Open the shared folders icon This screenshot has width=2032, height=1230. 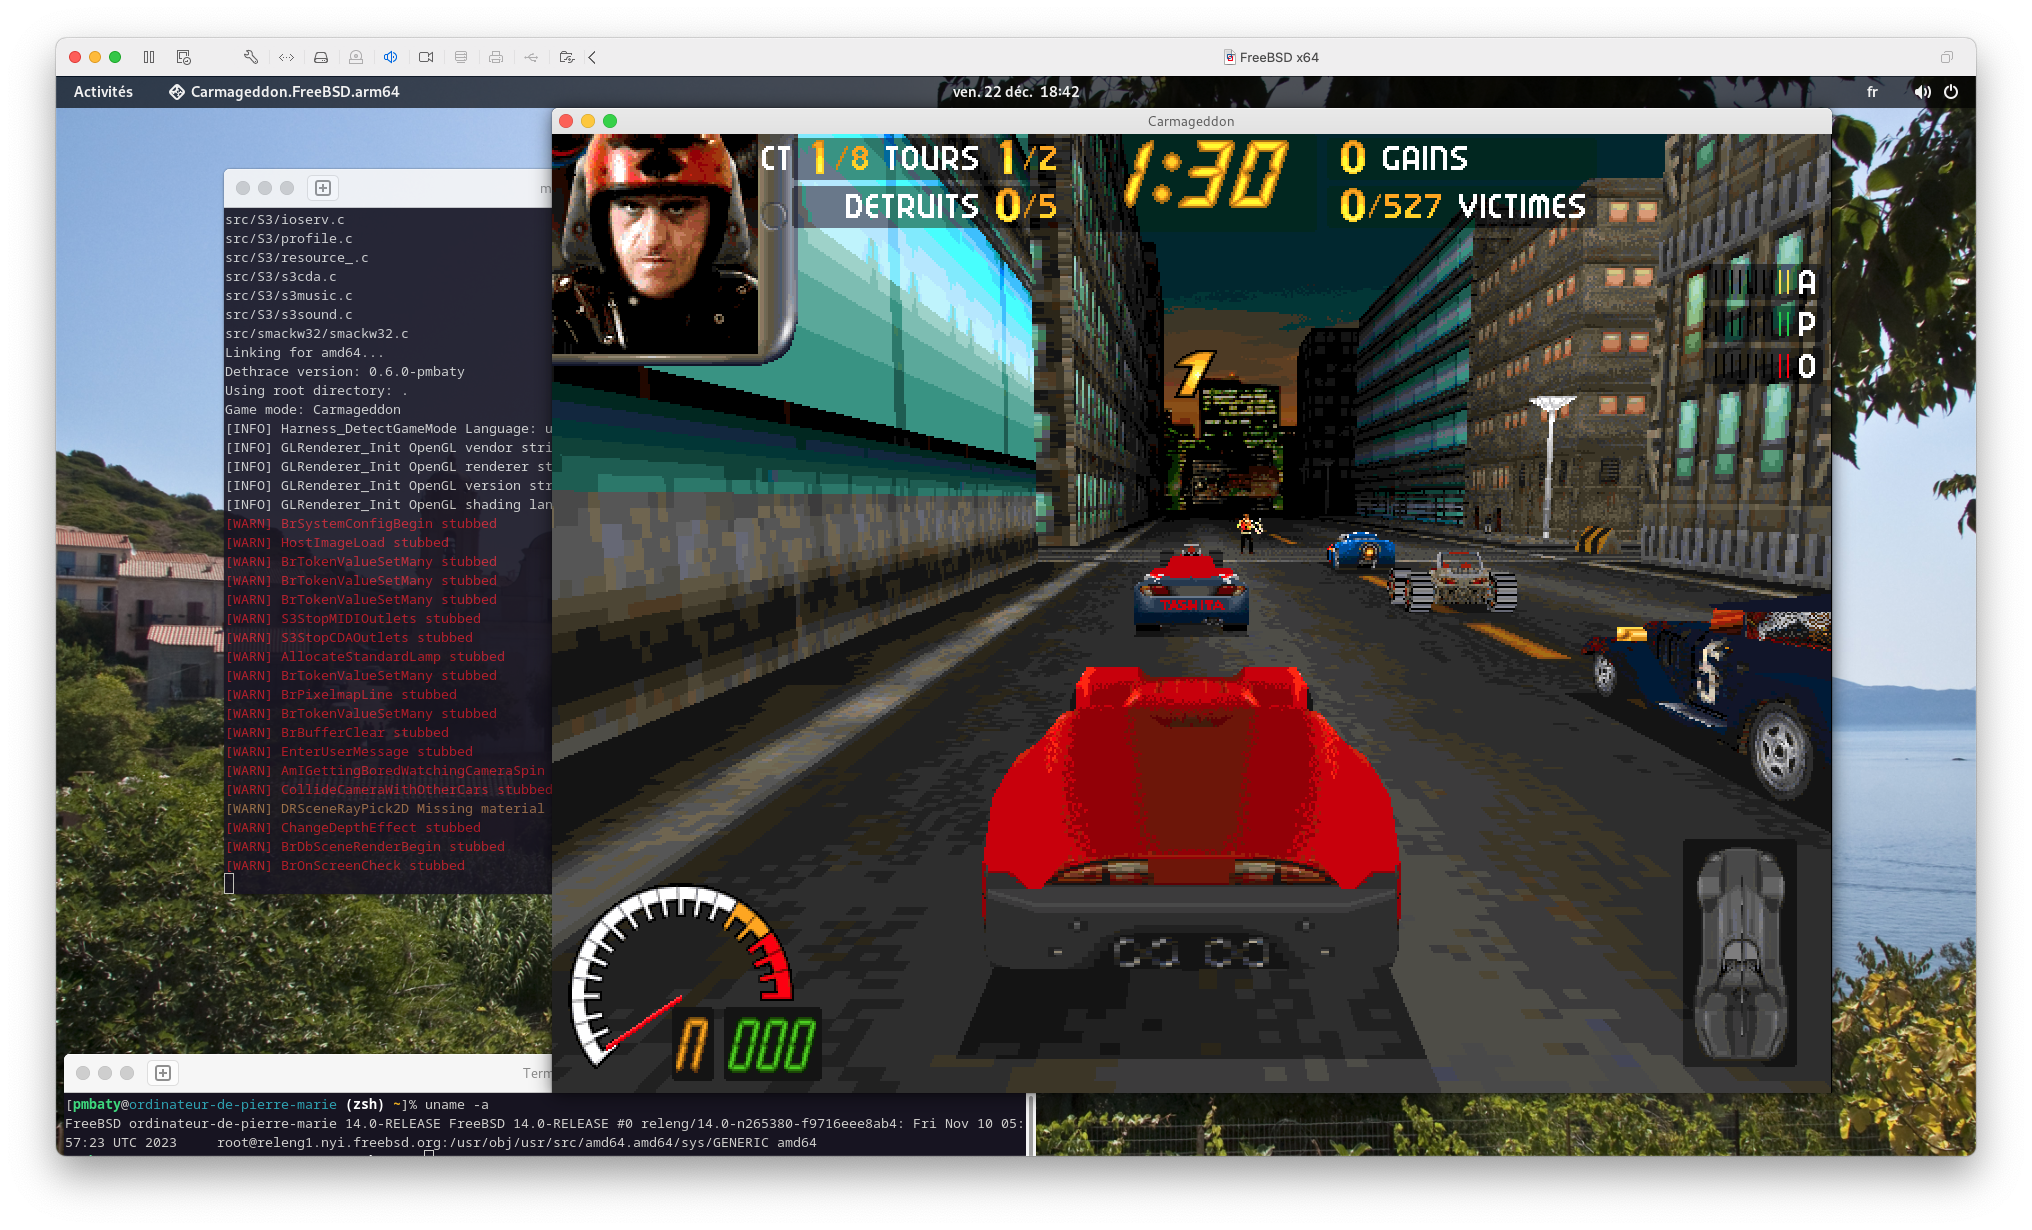coord(566,57)
